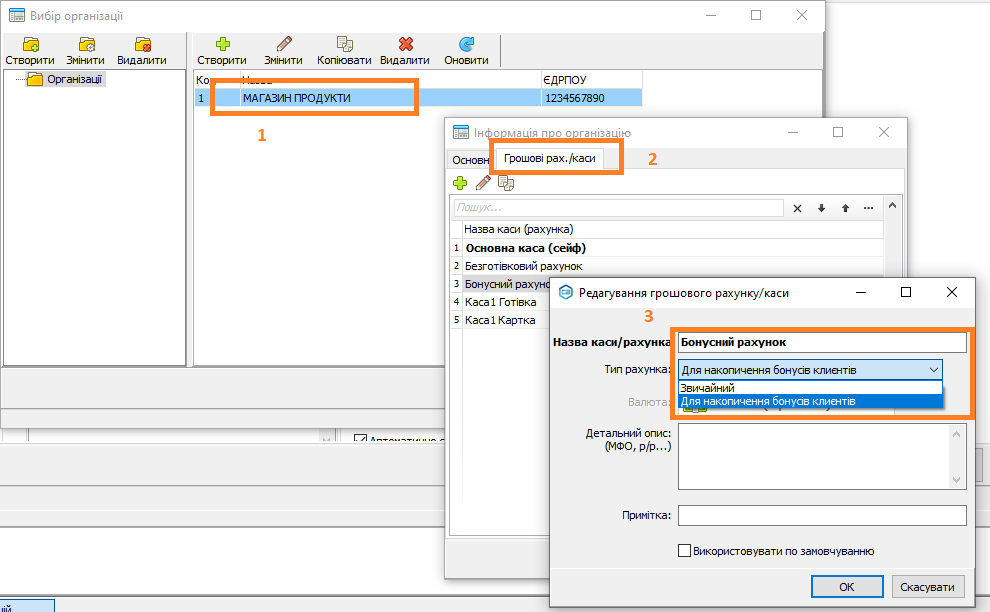Close the Інформація про організацію window

point(884,132)
